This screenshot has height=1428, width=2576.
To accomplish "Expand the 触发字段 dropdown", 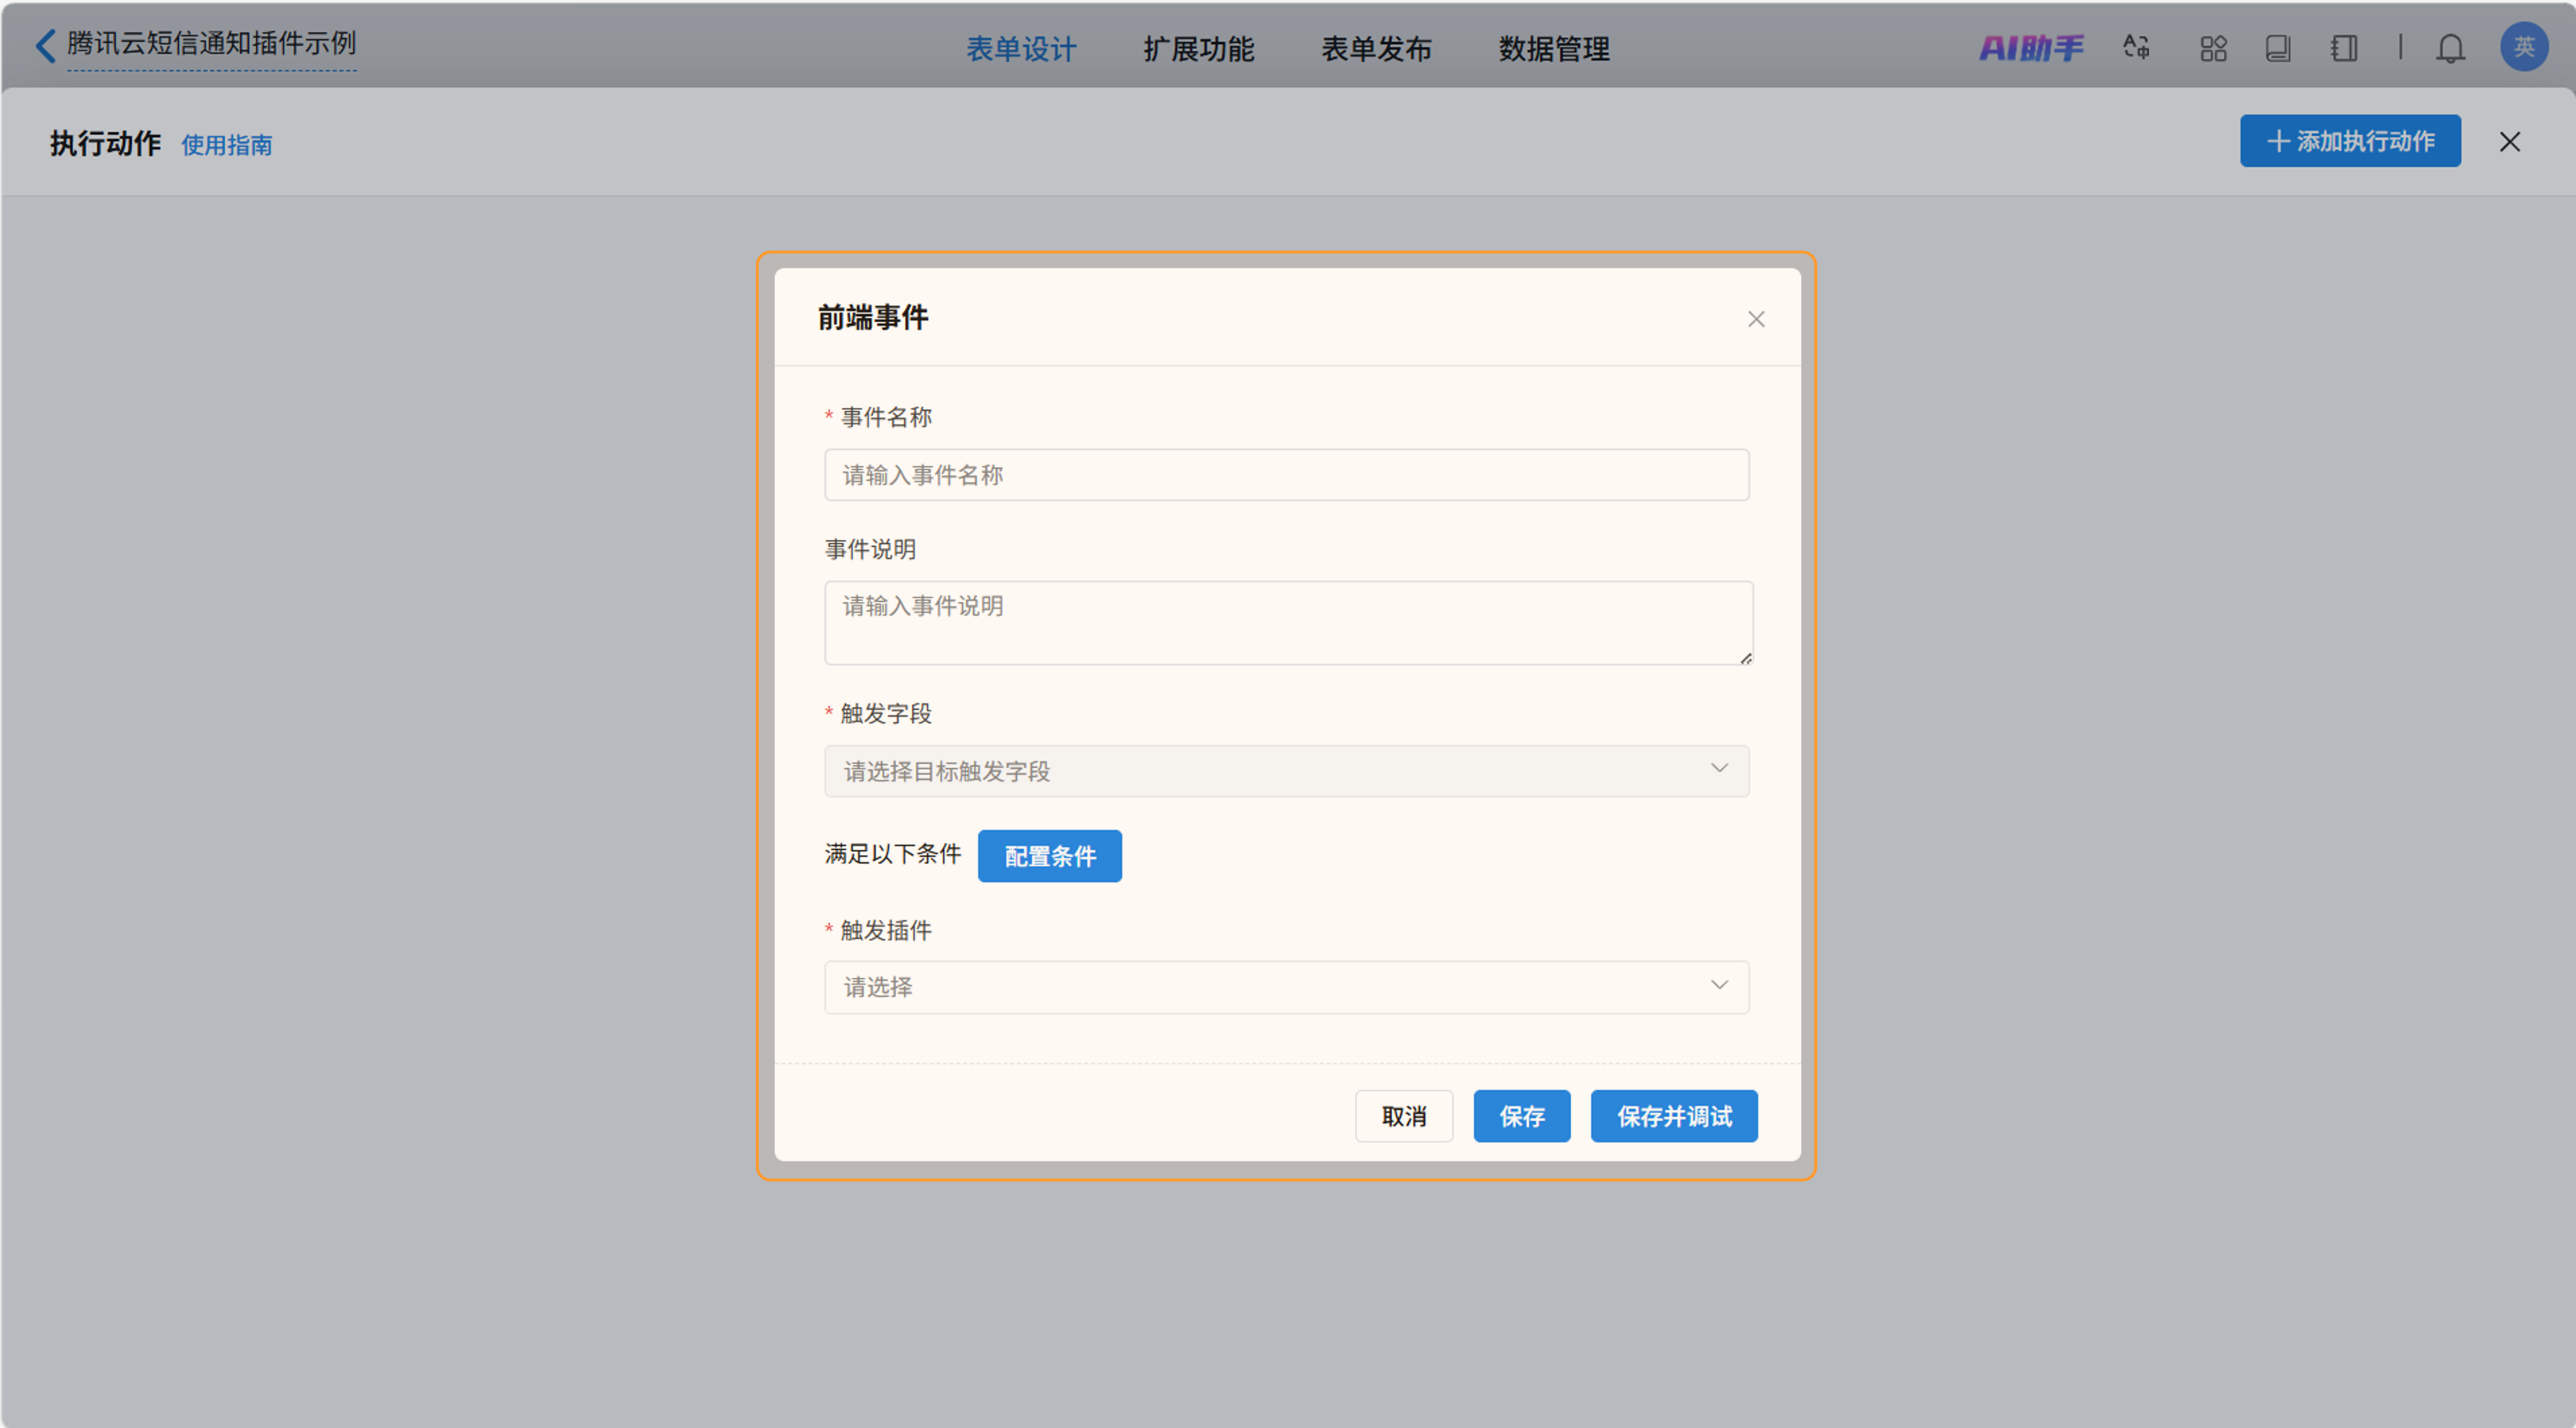I will click(x=1286, y=771).
